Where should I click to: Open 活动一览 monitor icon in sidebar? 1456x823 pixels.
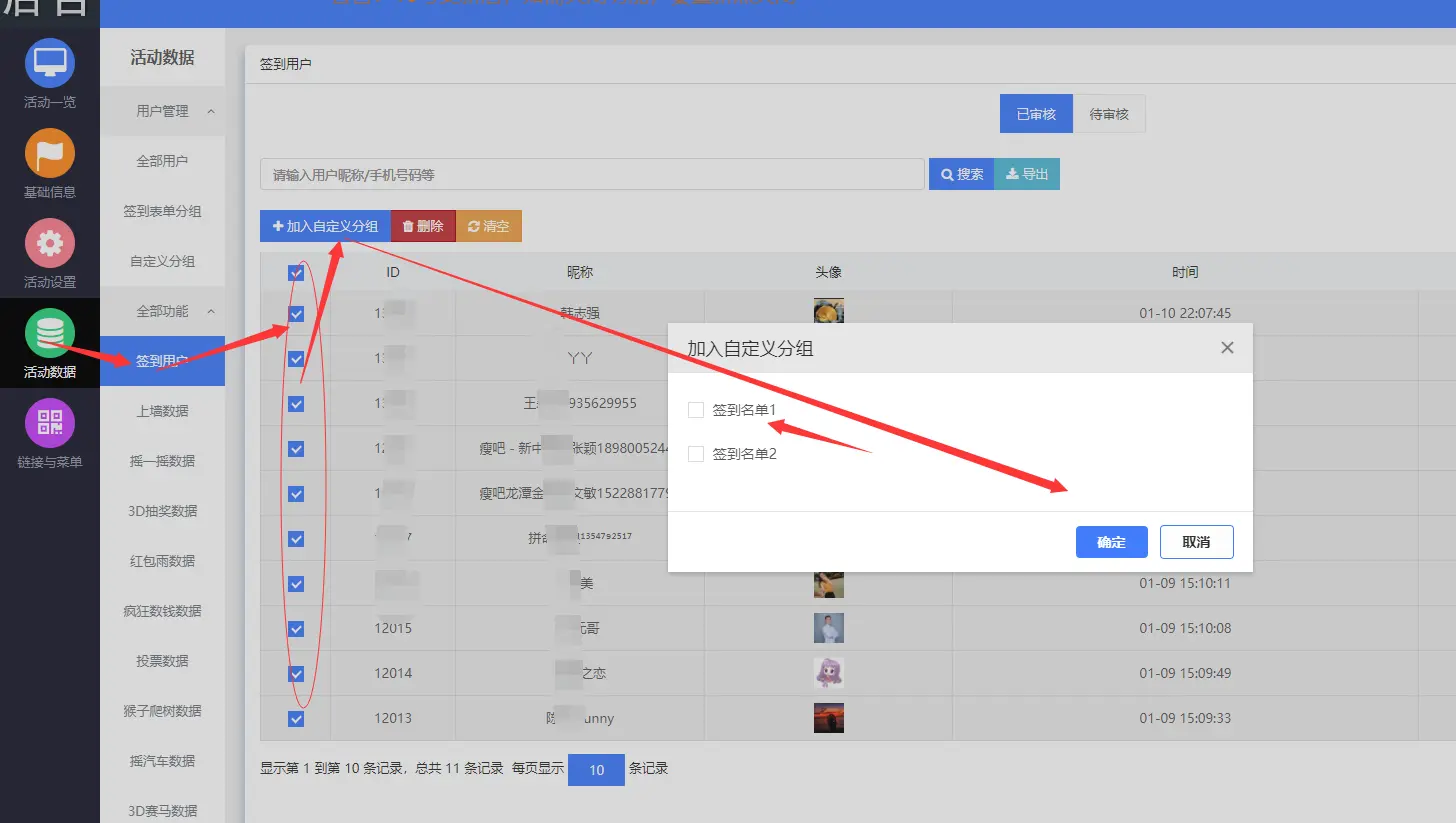49,63
